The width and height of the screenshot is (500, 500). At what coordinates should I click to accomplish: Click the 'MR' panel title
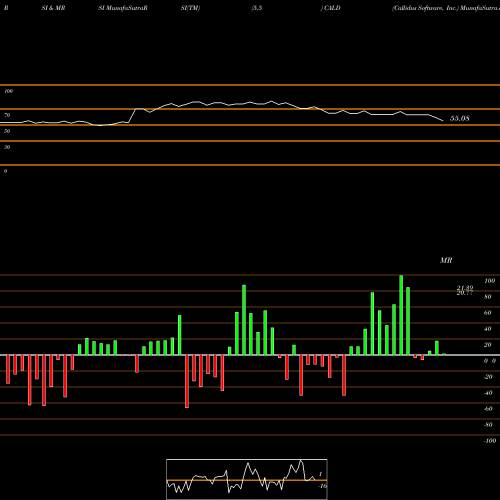[446, 260]
